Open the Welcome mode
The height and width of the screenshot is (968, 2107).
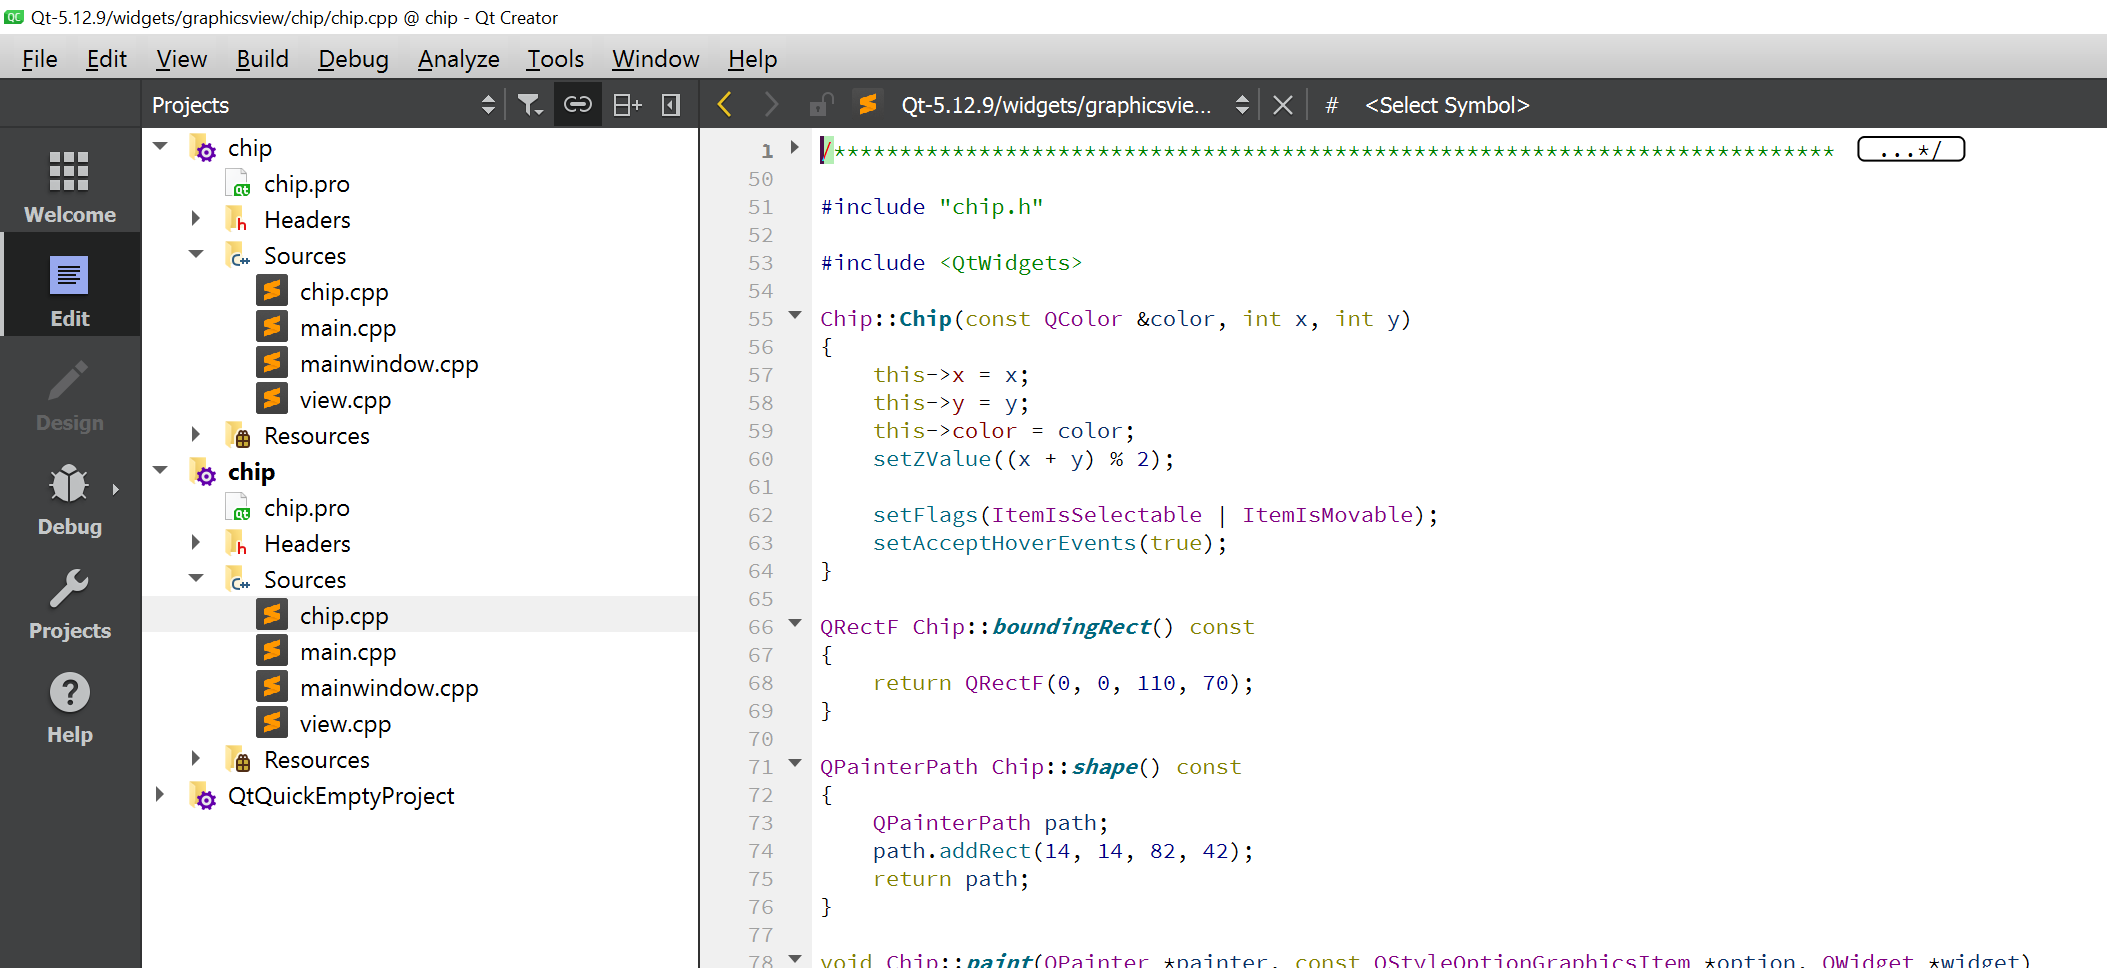click(69, 186)
